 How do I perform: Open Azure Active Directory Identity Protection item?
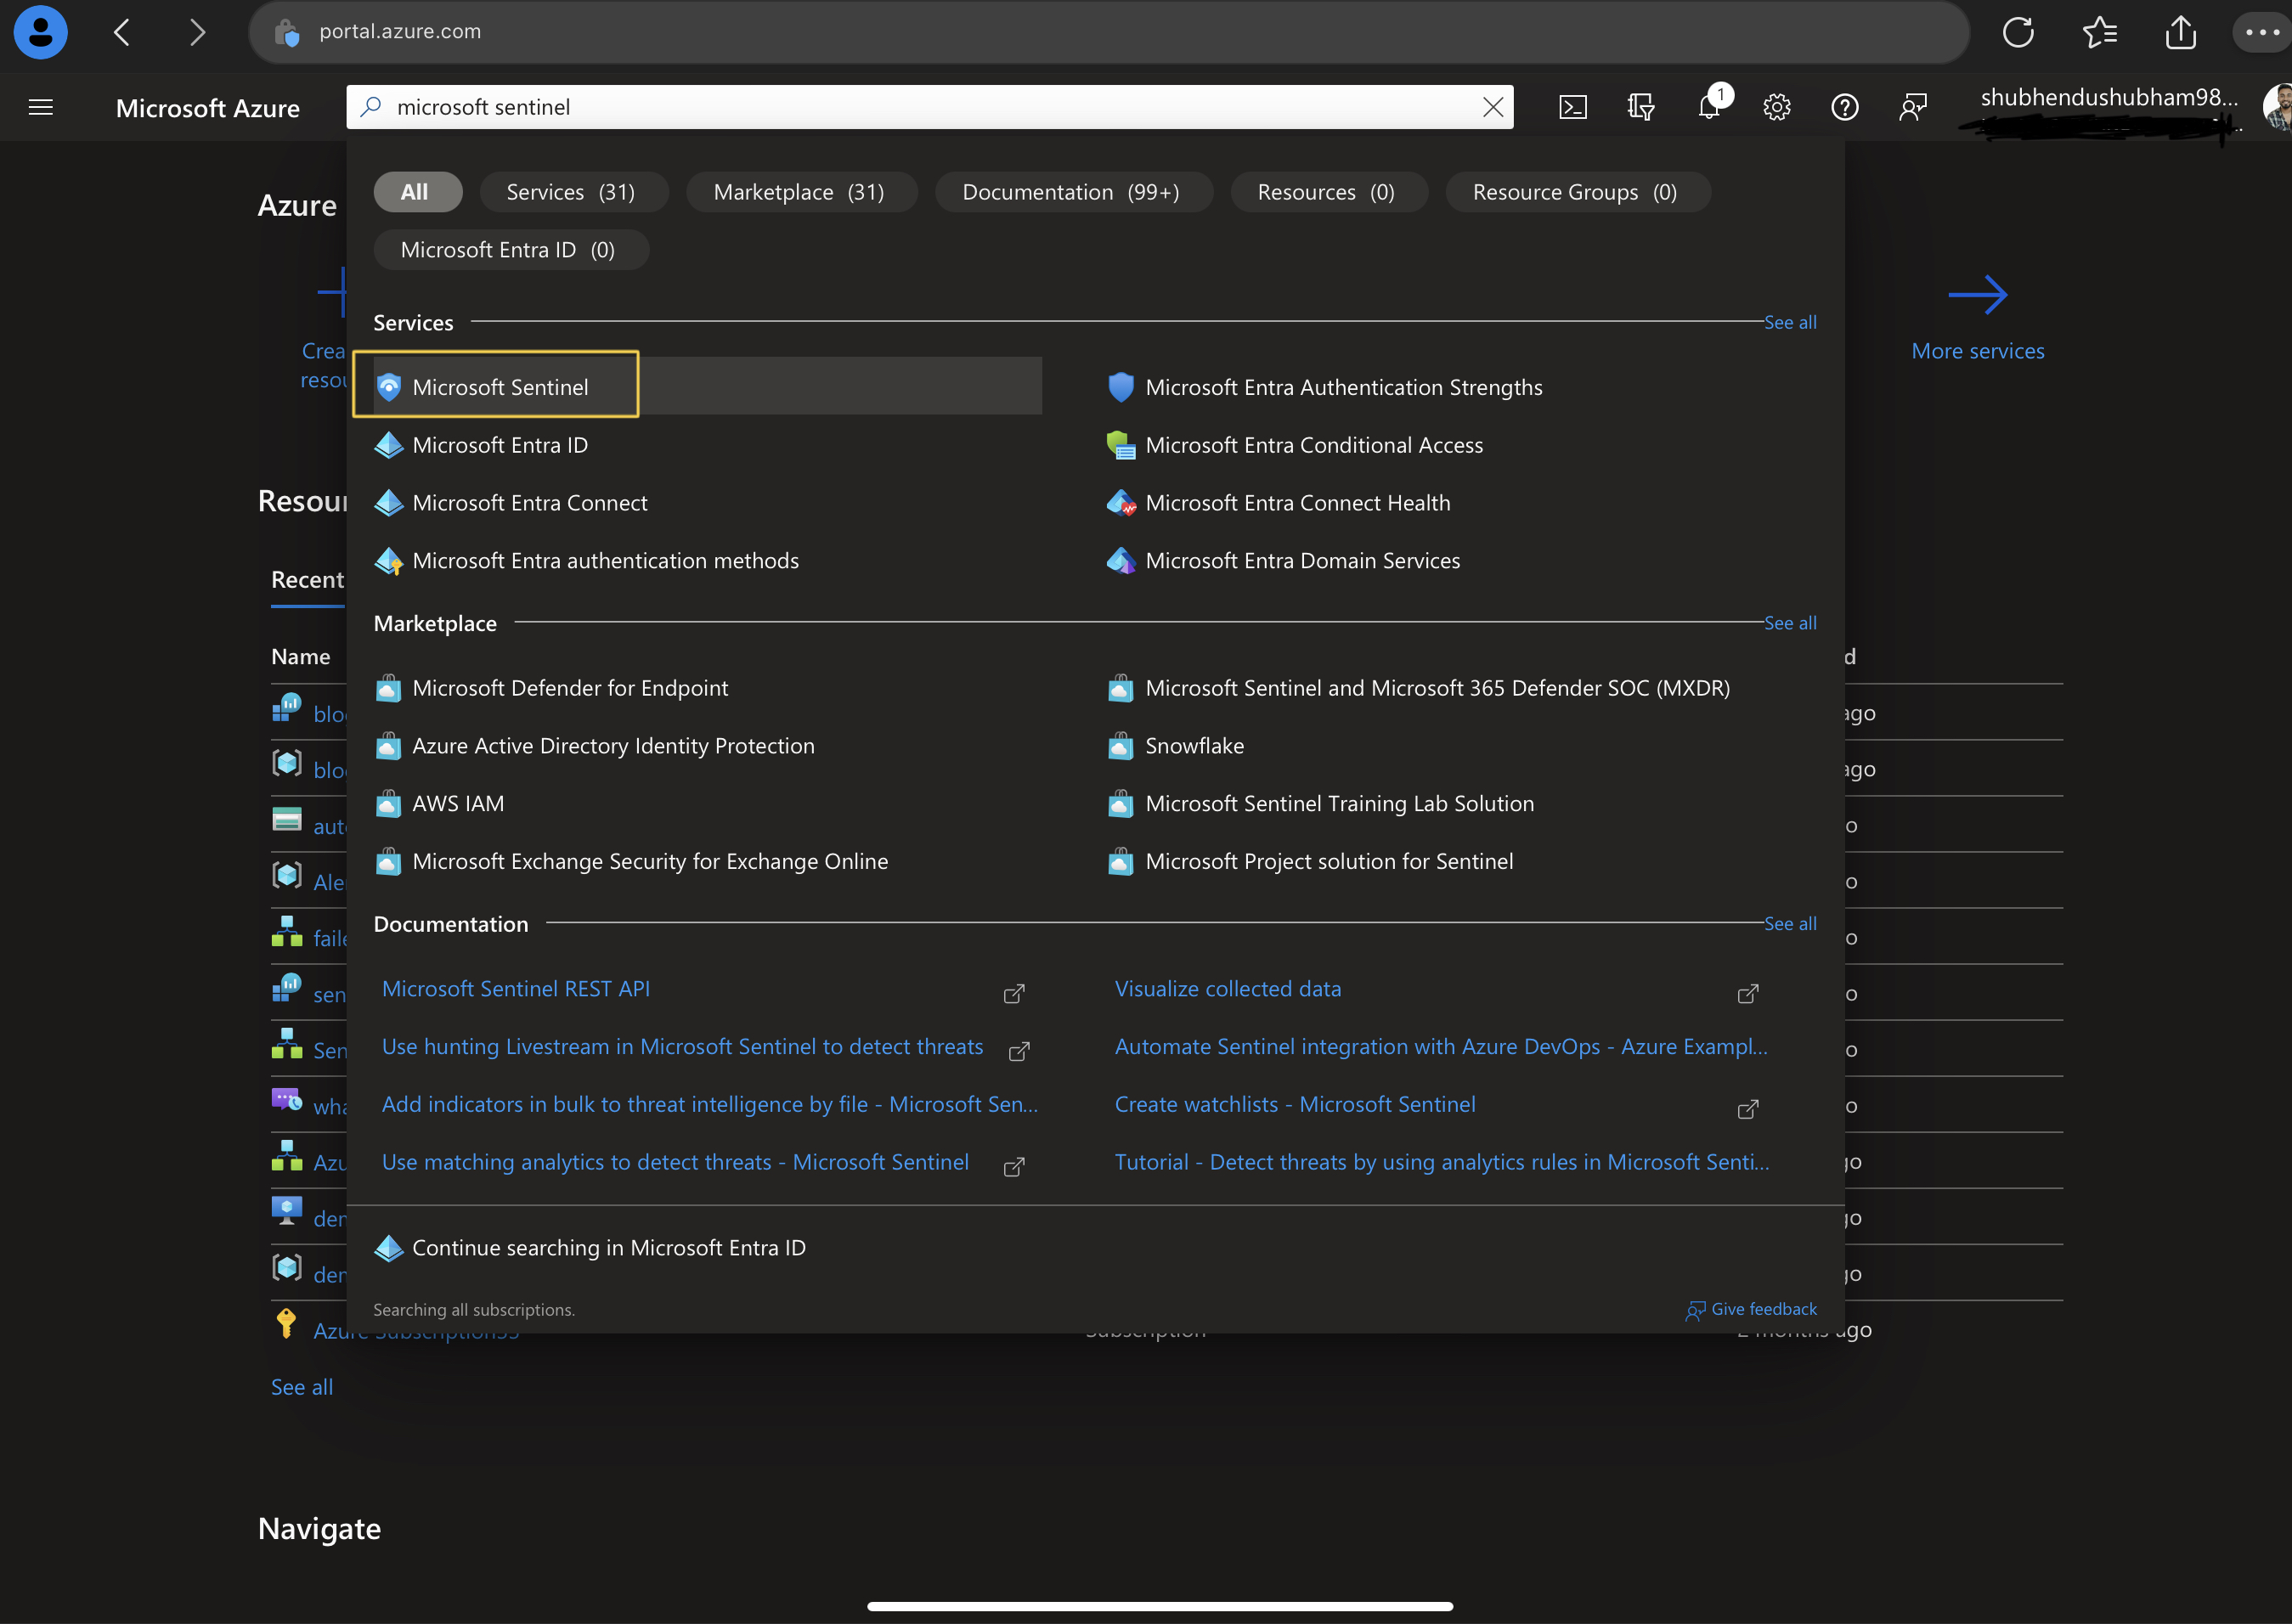(x=595, y=746)
